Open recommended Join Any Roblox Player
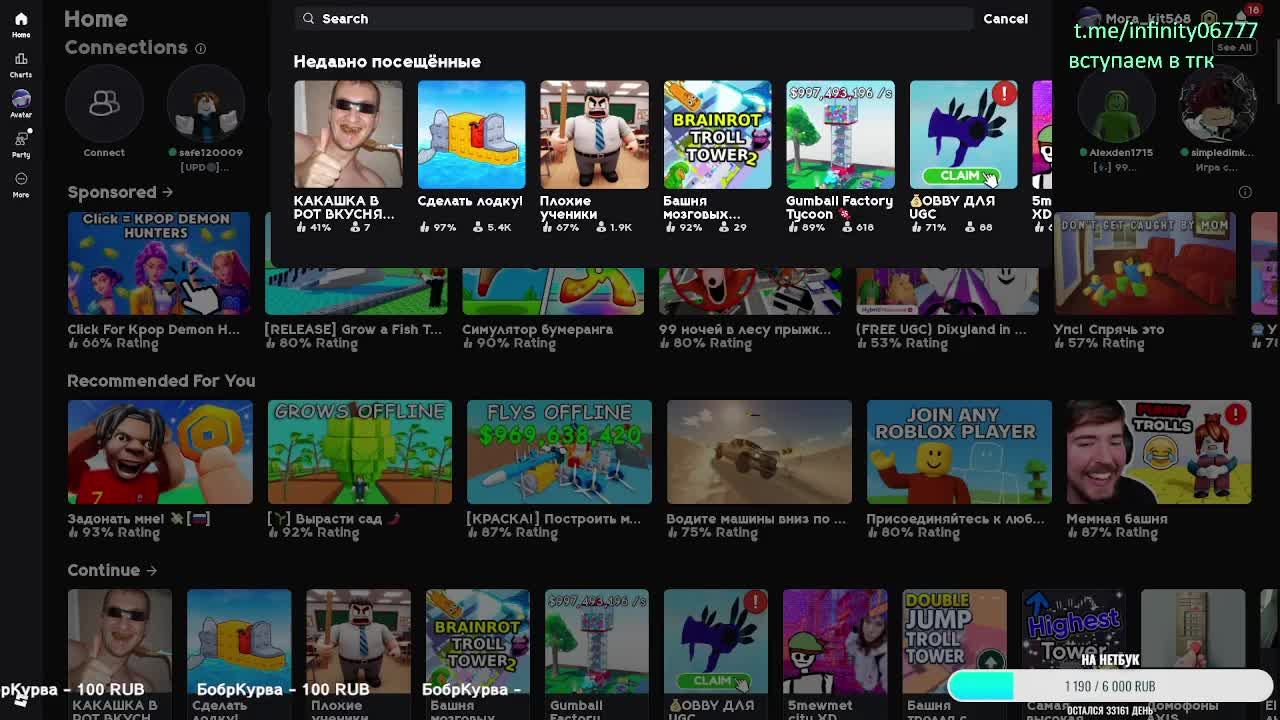 [959, 452]
